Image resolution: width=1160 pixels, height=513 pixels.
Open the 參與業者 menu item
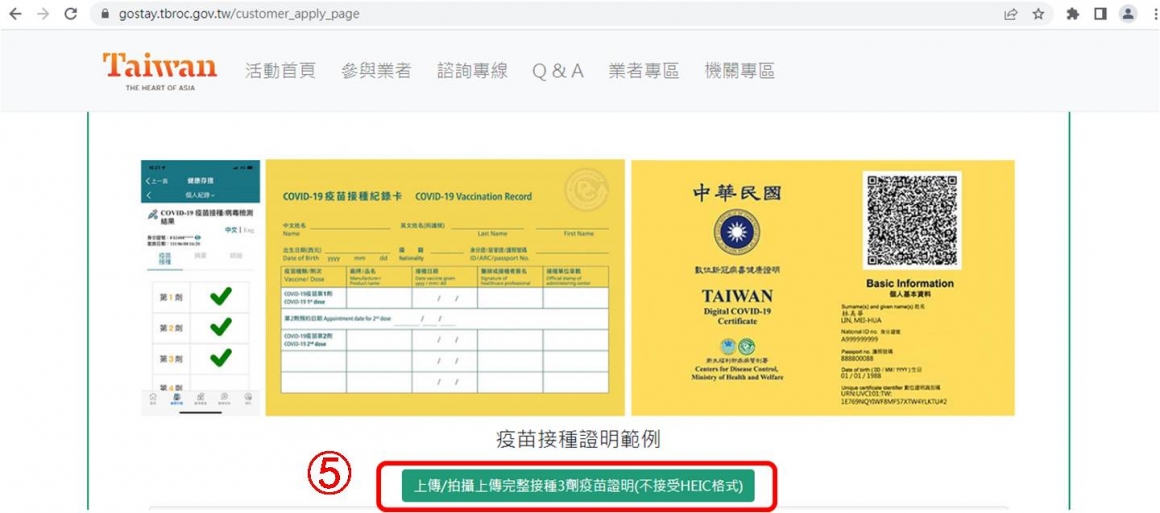[x=376, y=71]
